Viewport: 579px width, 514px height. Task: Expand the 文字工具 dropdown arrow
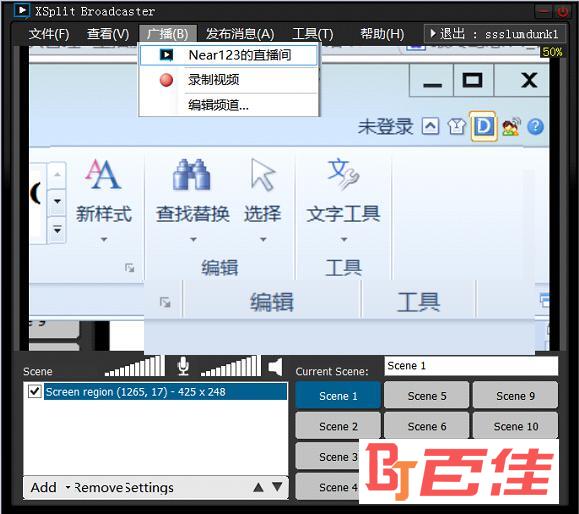tap(344, 240)
